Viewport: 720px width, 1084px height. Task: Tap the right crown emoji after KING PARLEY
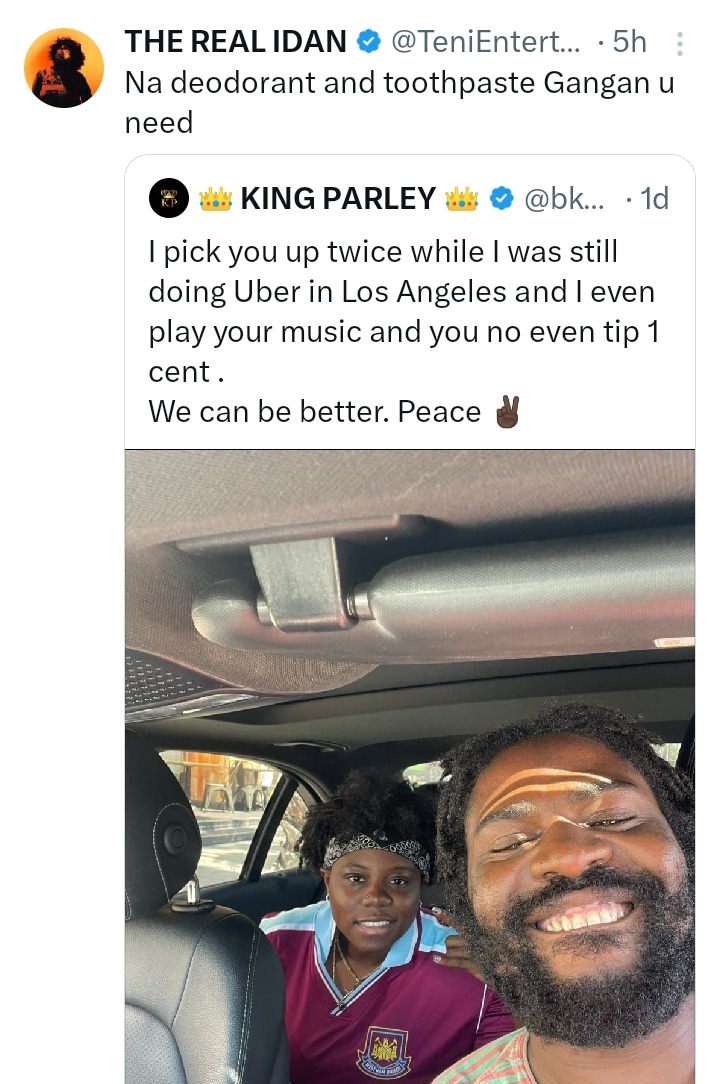(462, 199)
